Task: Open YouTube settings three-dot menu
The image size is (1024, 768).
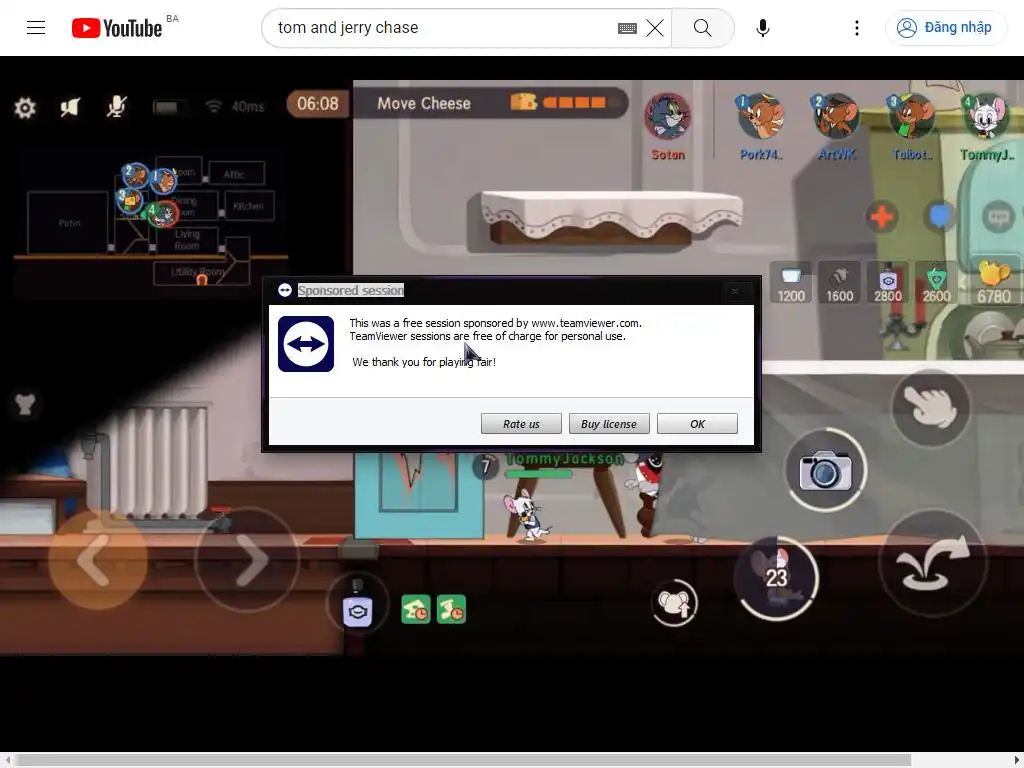Action: coord(856,28)
